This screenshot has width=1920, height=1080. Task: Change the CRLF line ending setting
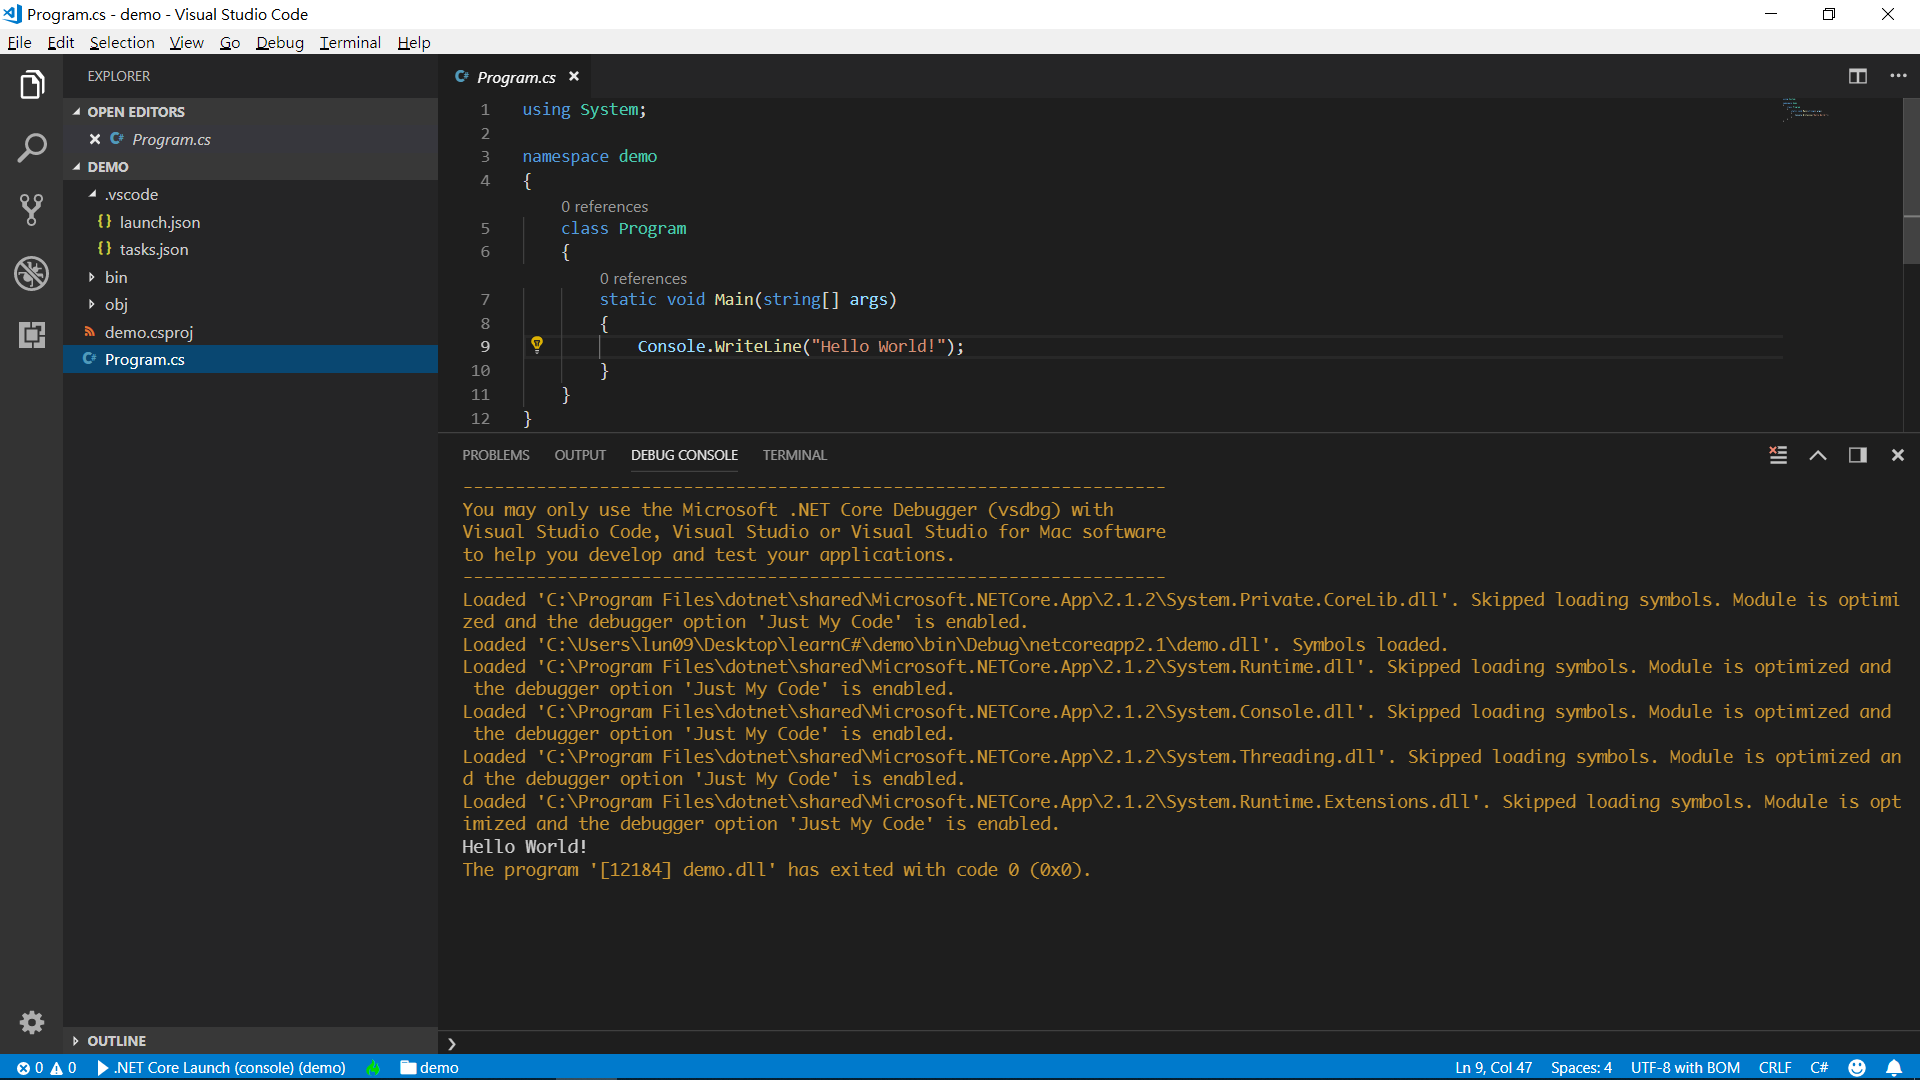coord(1775,1067)
